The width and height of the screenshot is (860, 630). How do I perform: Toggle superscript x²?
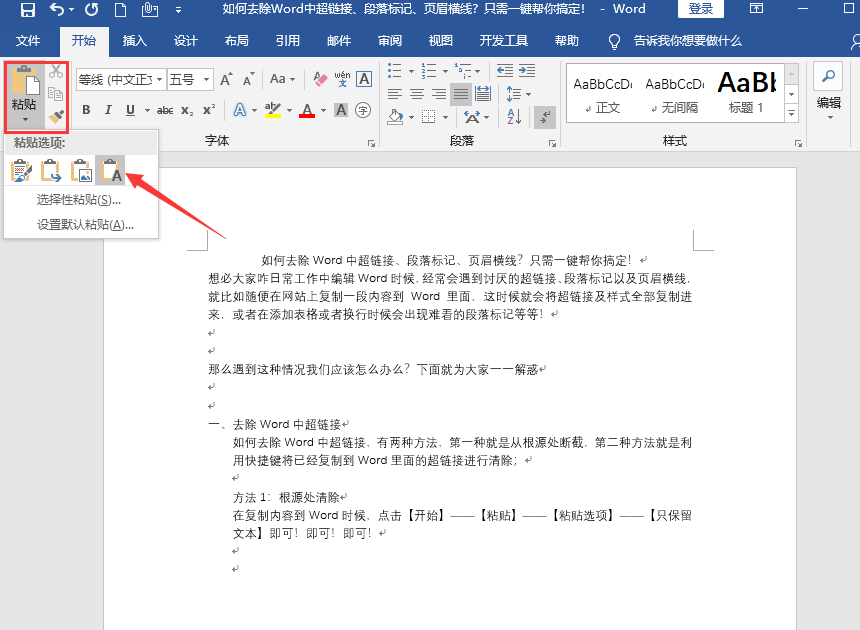(209, 110)
